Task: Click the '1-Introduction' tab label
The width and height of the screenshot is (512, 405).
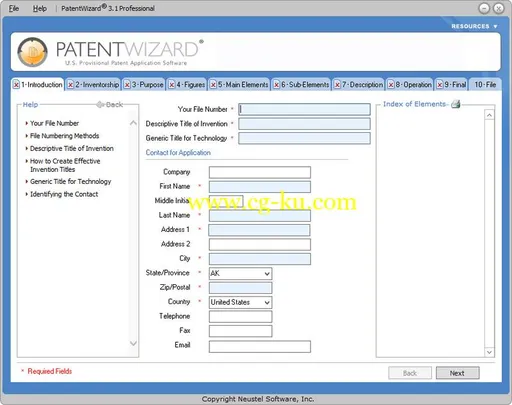Action: pos(42,85)
